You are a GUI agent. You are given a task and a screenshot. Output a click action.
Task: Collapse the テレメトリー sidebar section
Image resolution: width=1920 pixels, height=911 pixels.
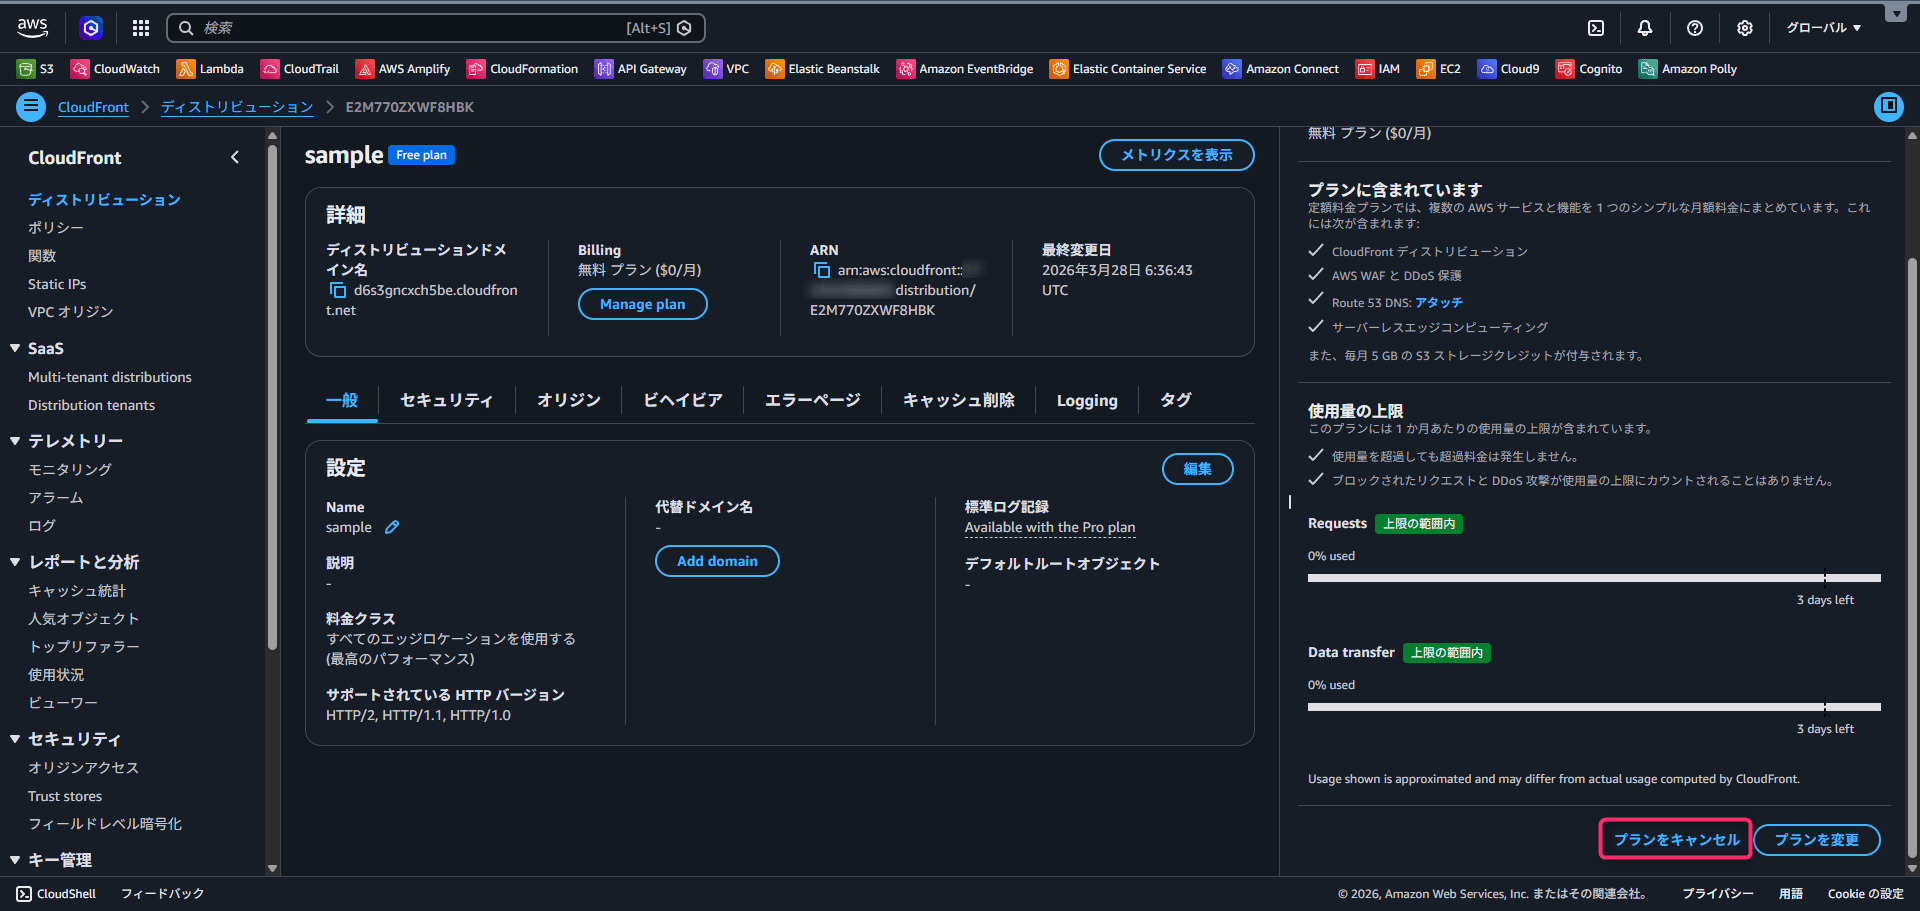click(x=15, y=441)
